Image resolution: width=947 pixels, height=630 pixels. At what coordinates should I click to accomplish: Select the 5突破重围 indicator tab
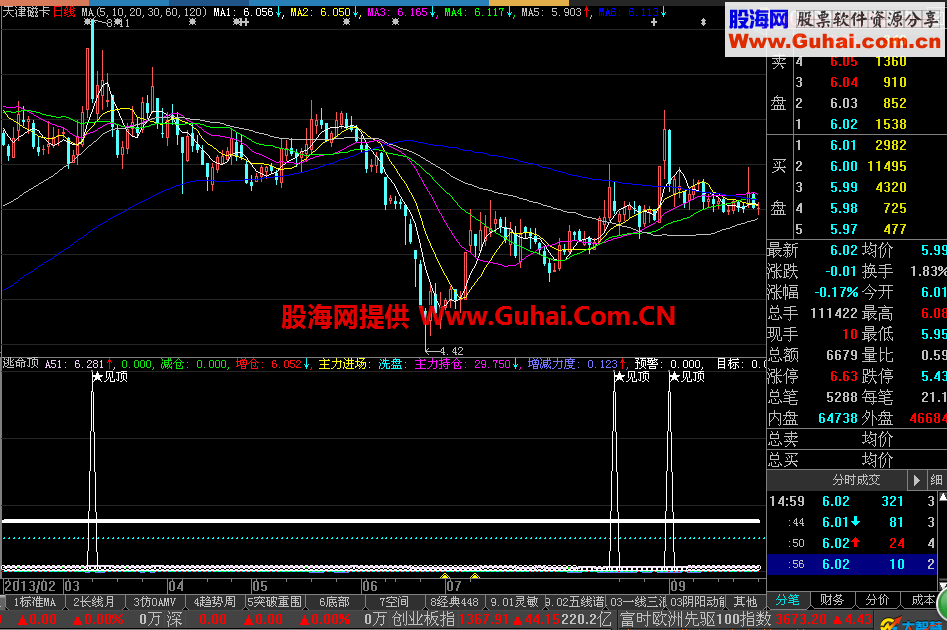pos(276,603)
